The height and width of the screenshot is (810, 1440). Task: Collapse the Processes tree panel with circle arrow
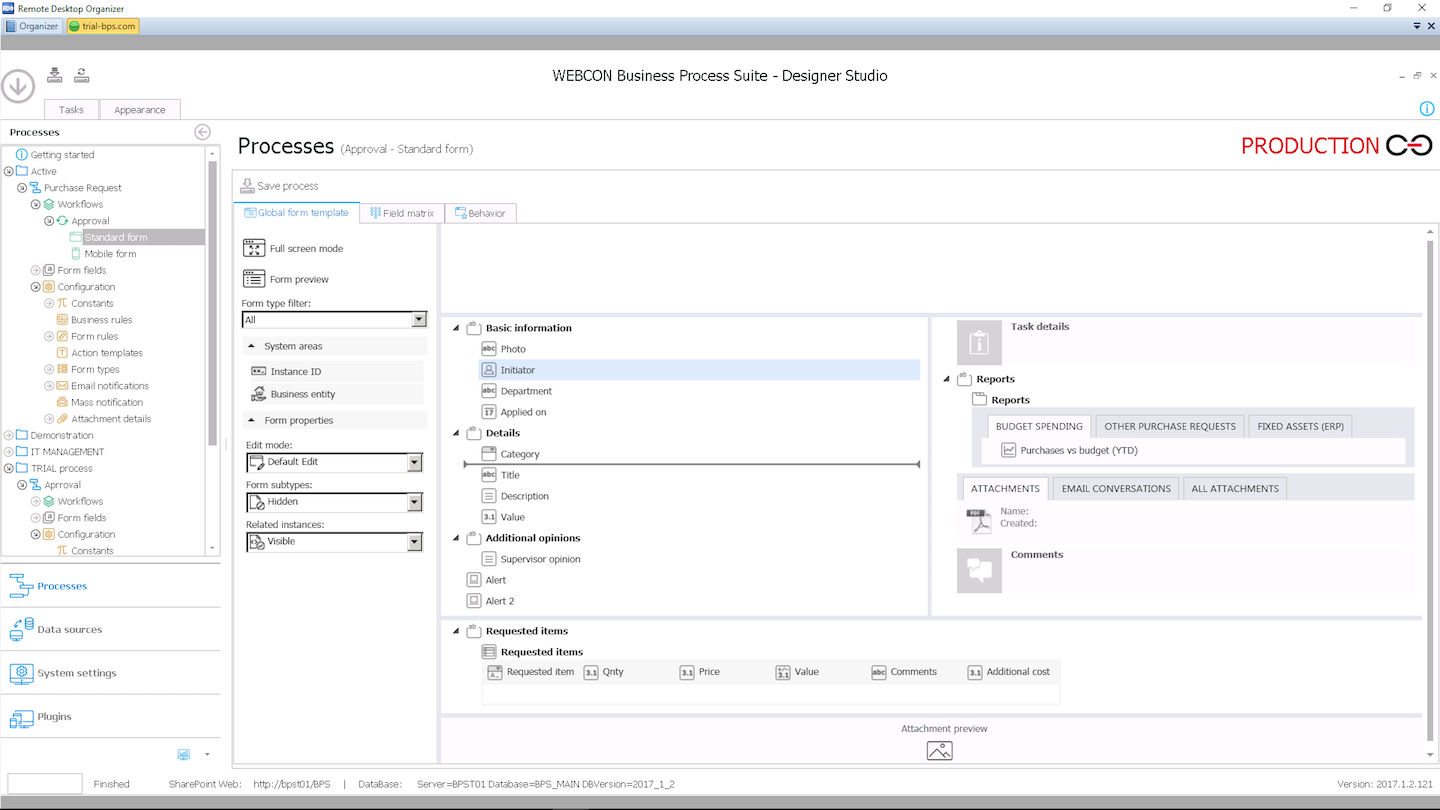tap(202, 131)
